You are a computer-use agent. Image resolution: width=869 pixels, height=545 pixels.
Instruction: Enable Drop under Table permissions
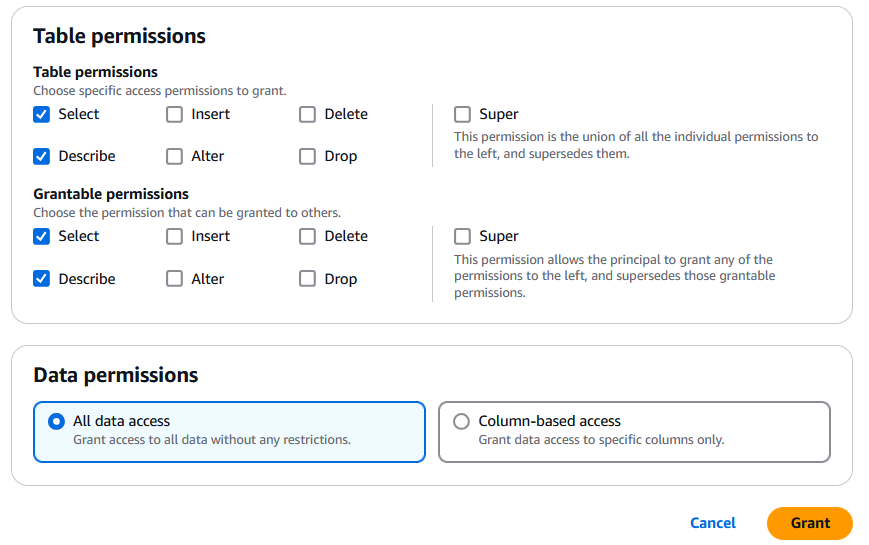(x=308, y=156)
